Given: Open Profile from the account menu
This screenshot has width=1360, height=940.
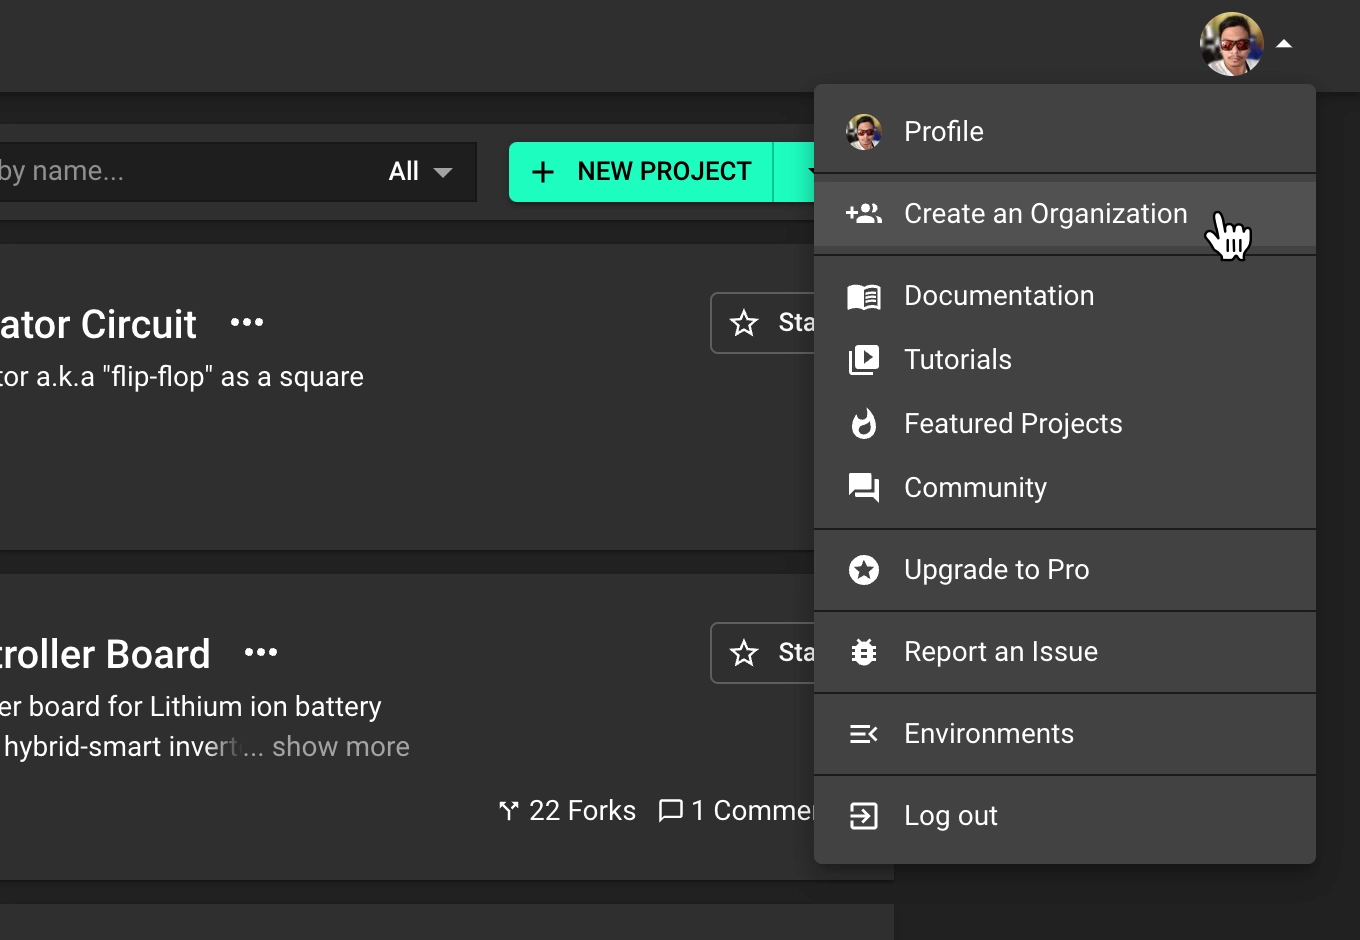Looking at the screenshot, I should pos(943,131).
